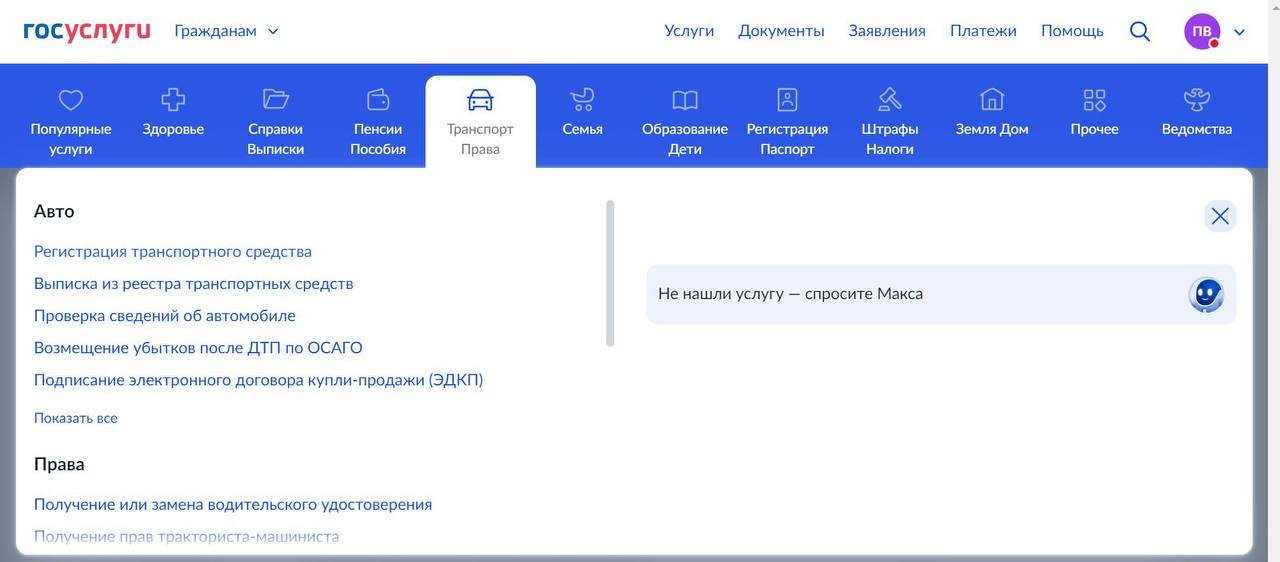Open the ПВ profile avatar
This screenshot has height=562, width=1280.
1203,31
